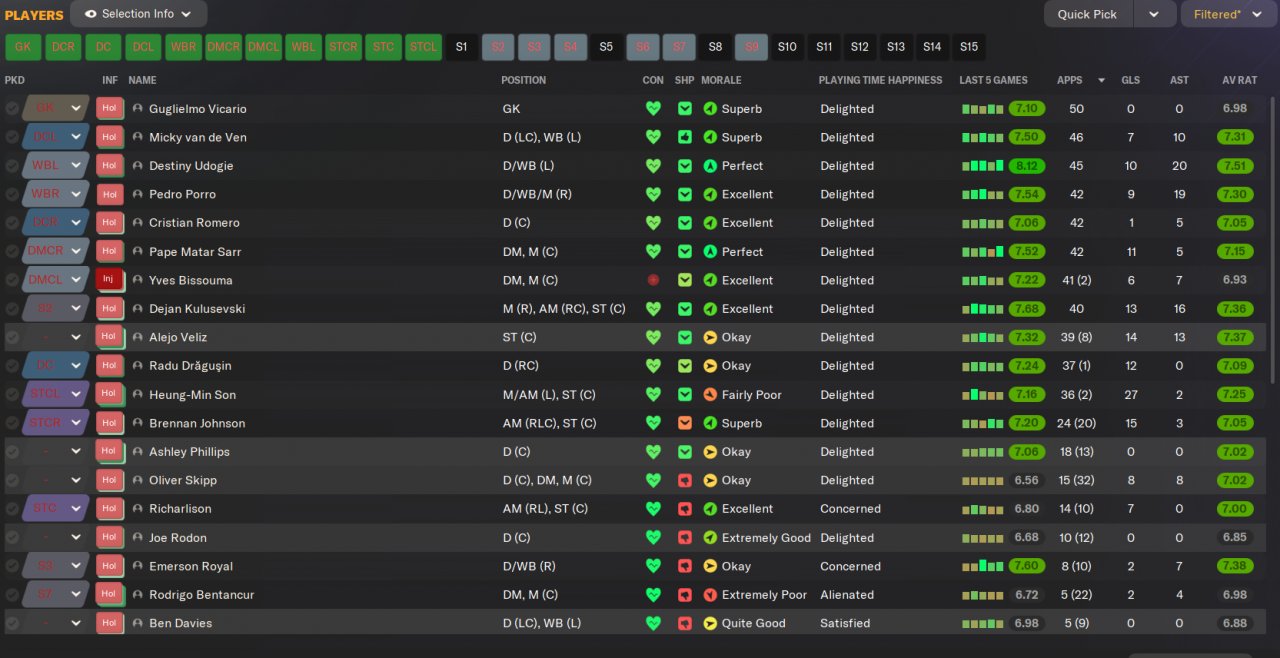Click Extremely Good morale icon for Joe Rodon
This screenshot has height=658, width=1280.
coord(710,537)
